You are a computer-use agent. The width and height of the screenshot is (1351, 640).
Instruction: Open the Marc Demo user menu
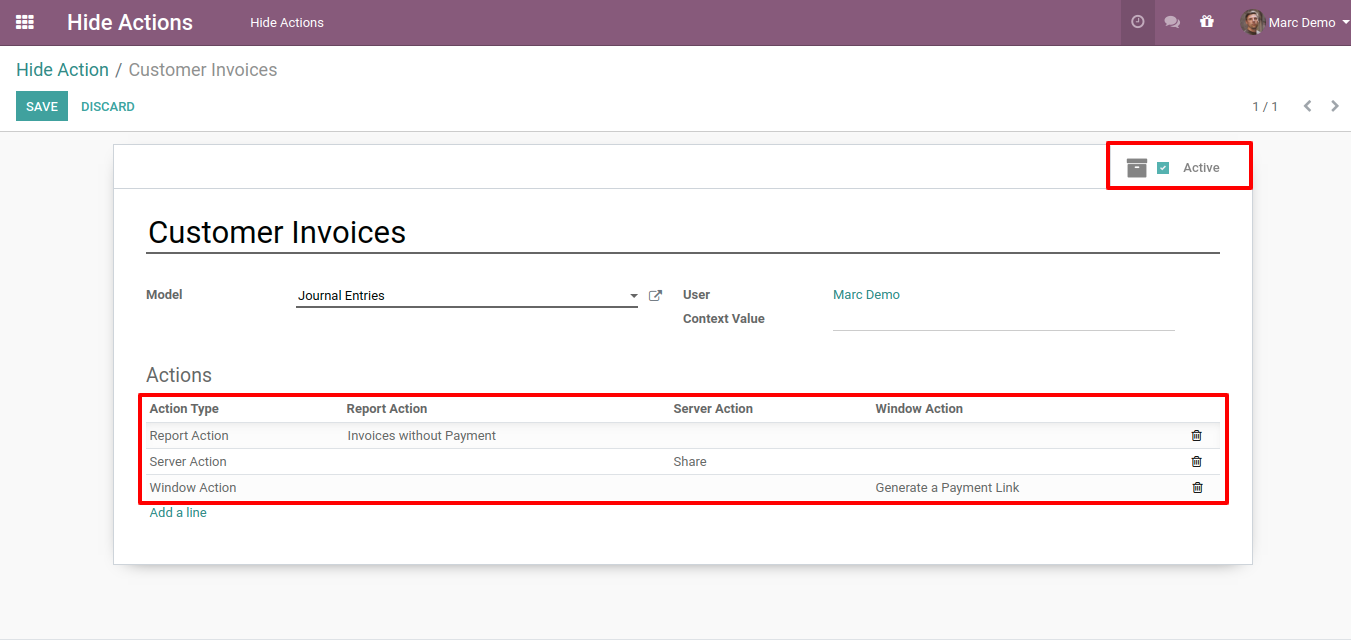[x=1295, y=22]
